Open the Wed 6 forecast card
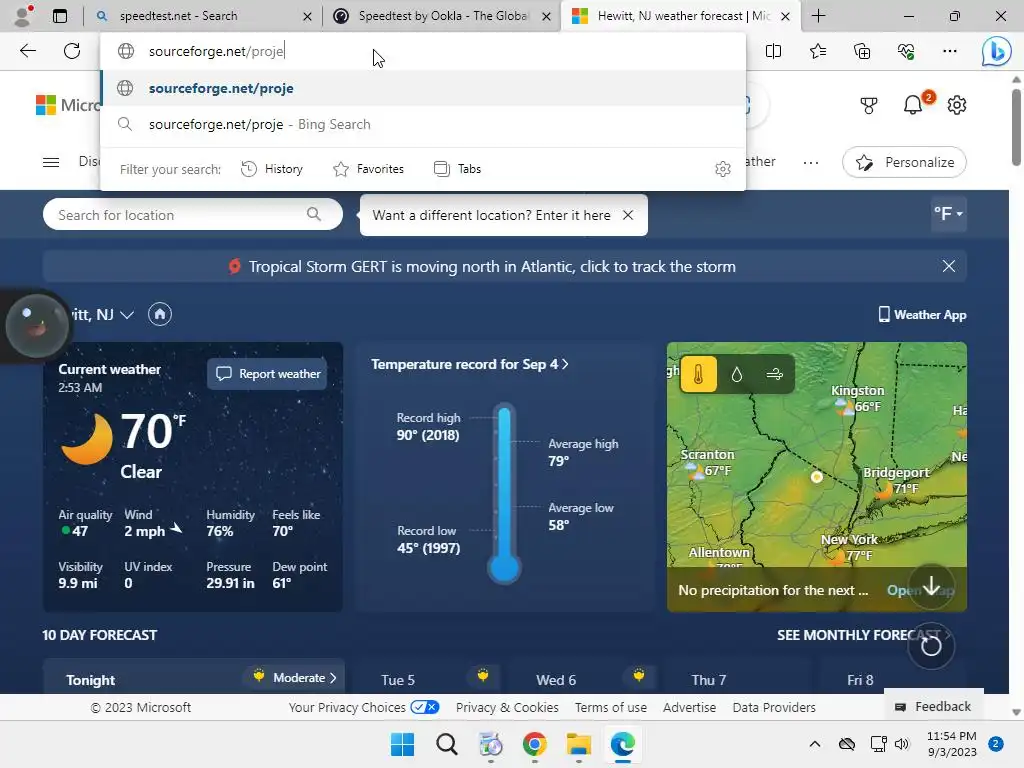The image size is (1024, 768). pyautogui.click(x=584, y=679)
